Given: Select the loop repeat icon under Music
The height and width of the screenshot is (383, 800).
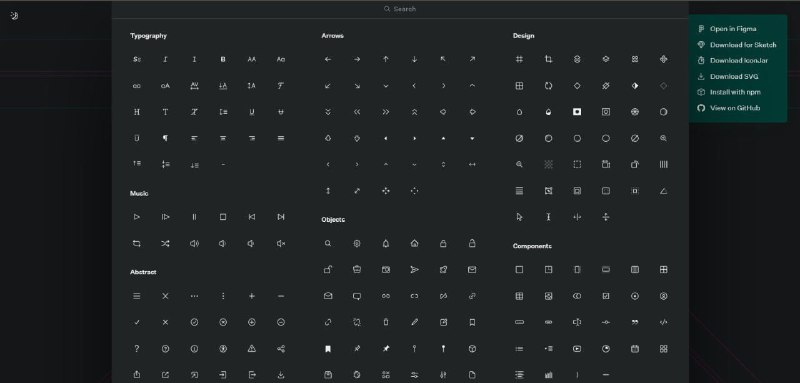Looking at the screenshot, I should 137,244.
